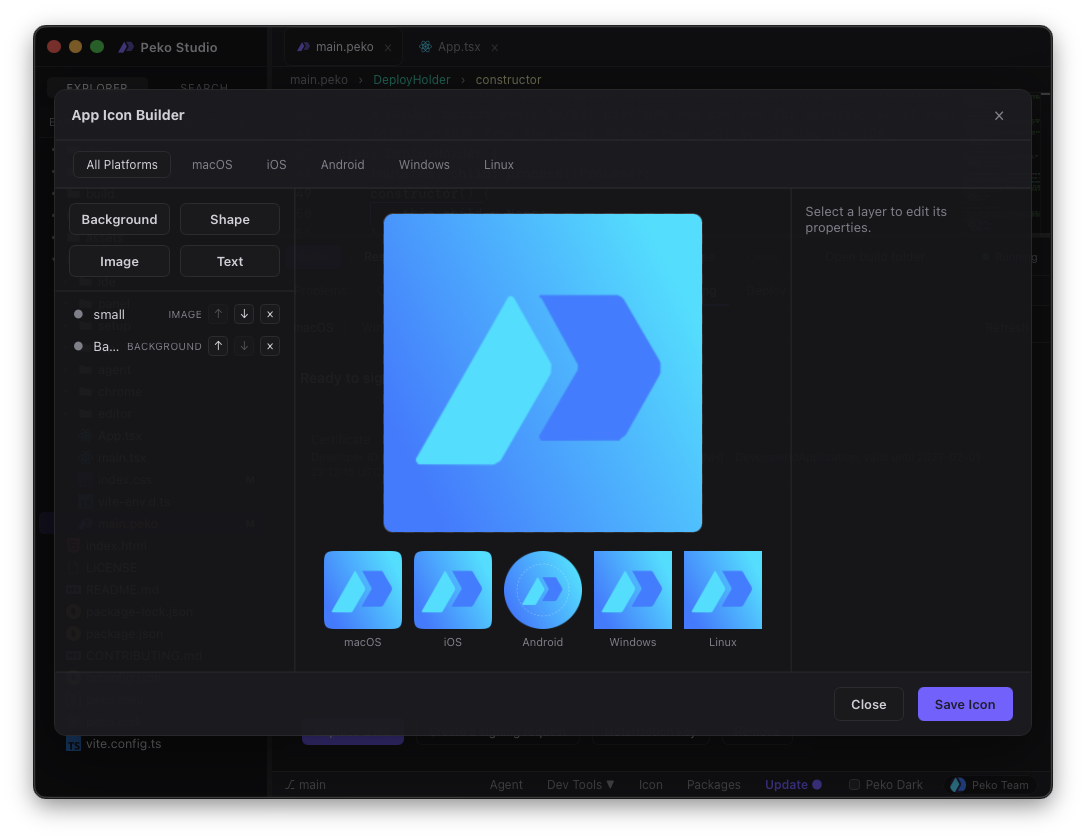The image size is (1086, 840).
Task: Click DeployHolder in the breadcrumb
Action: click(x=411, y=80)
